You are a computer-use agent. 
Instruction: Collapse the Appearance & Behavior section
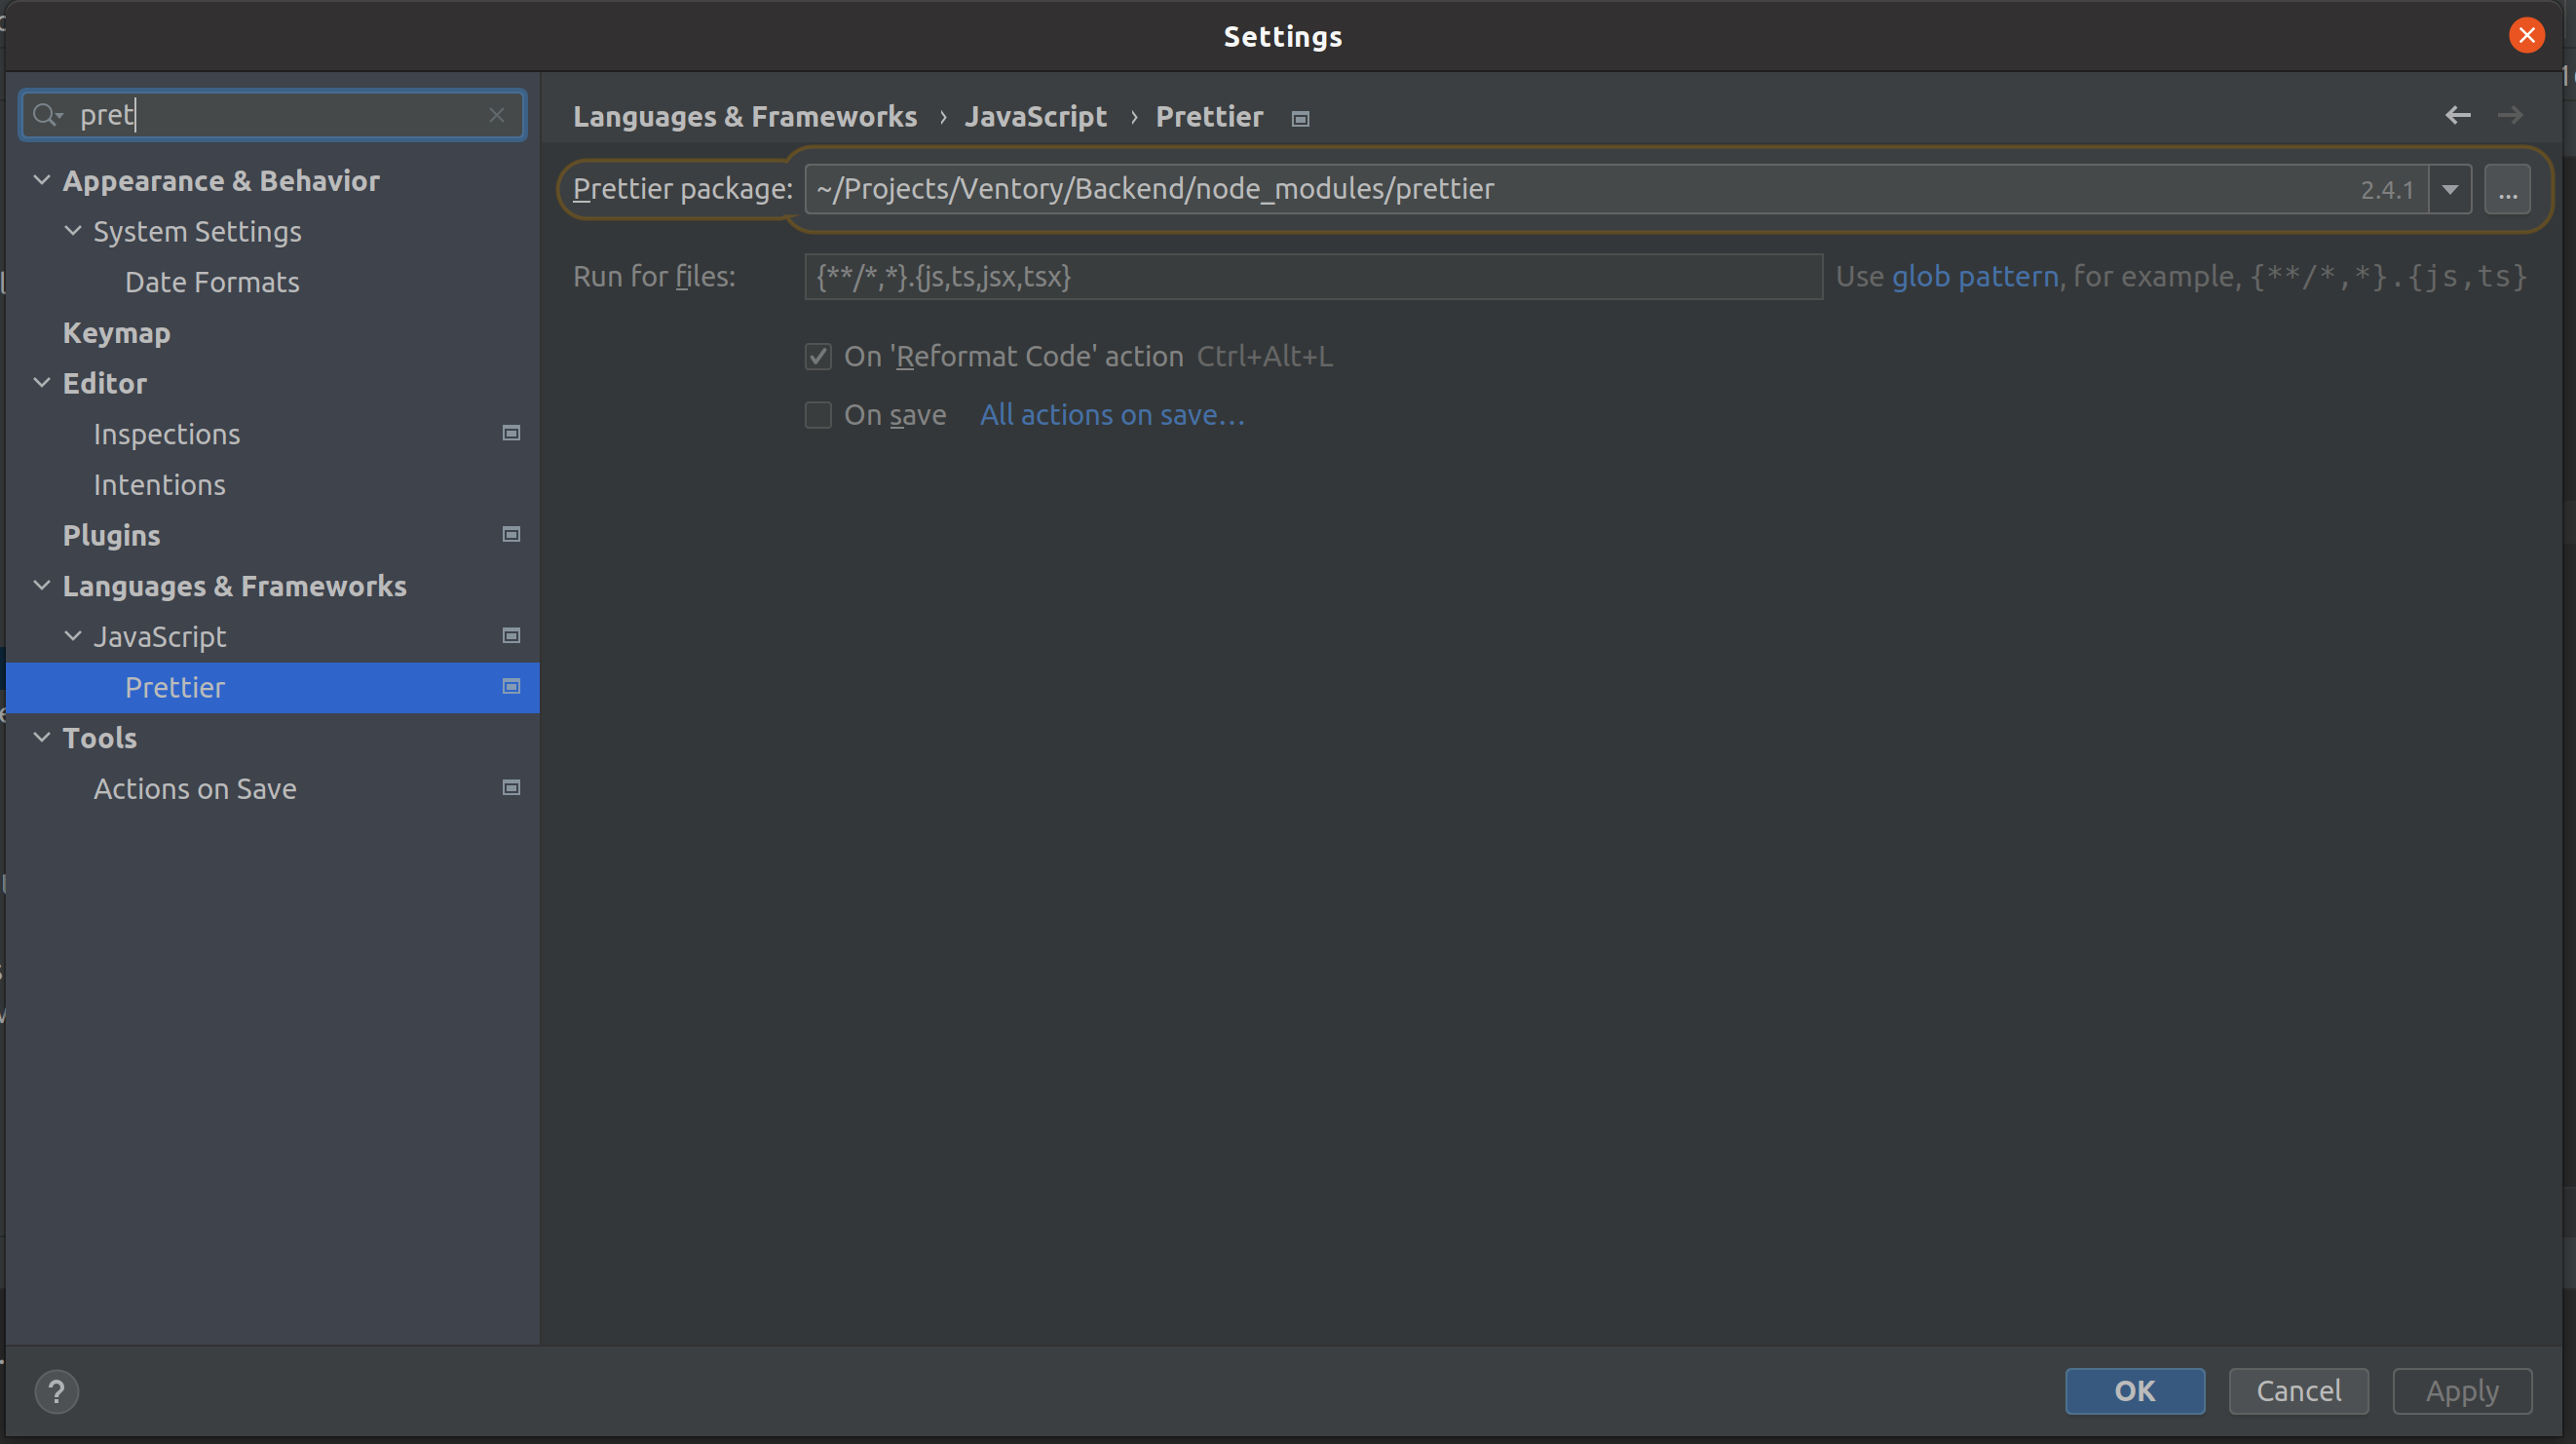(41, 180)
